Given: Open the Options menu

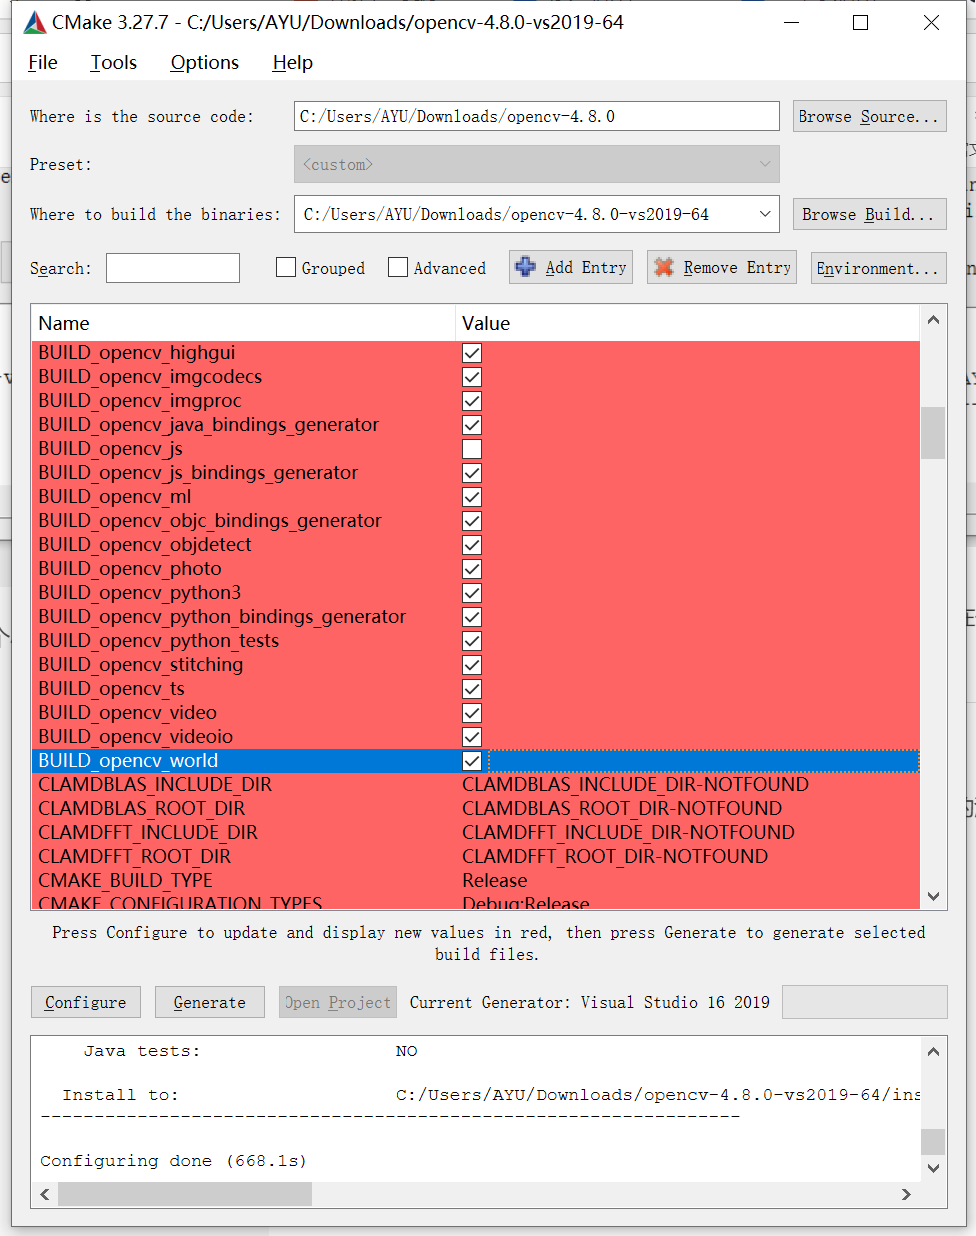Looking at the screenshot, I should pyautogui.click(x=205, y=62).
